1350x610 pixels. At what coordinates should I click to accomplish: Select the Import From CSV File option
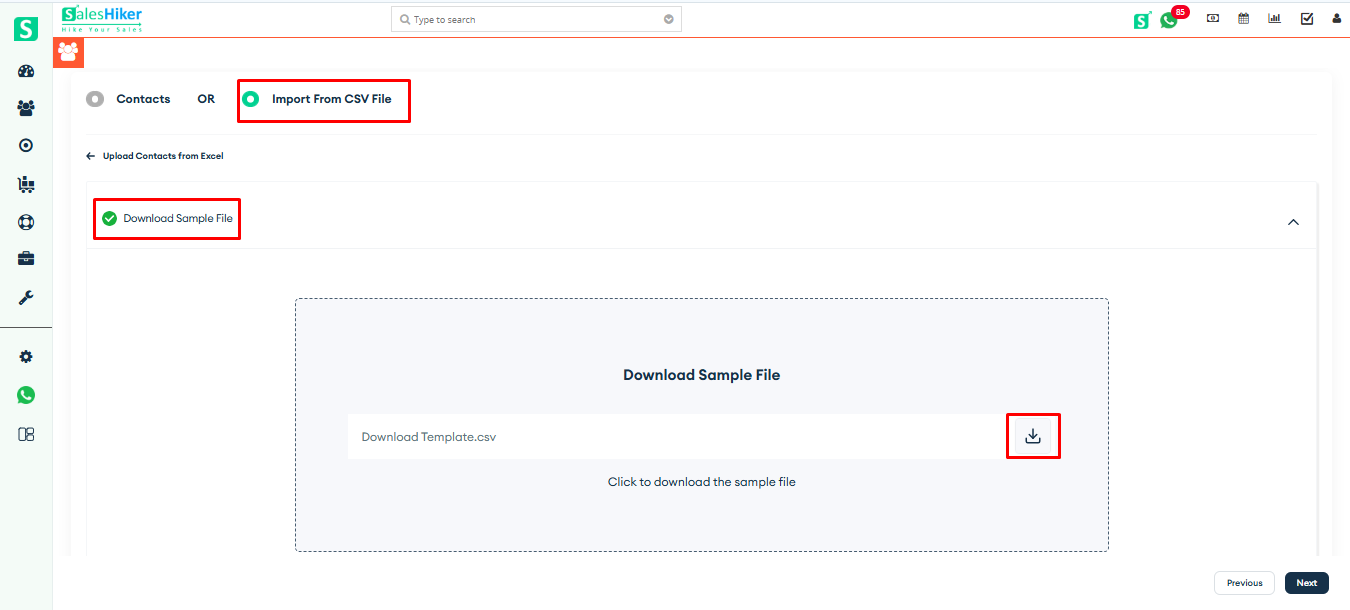(250, 98)
